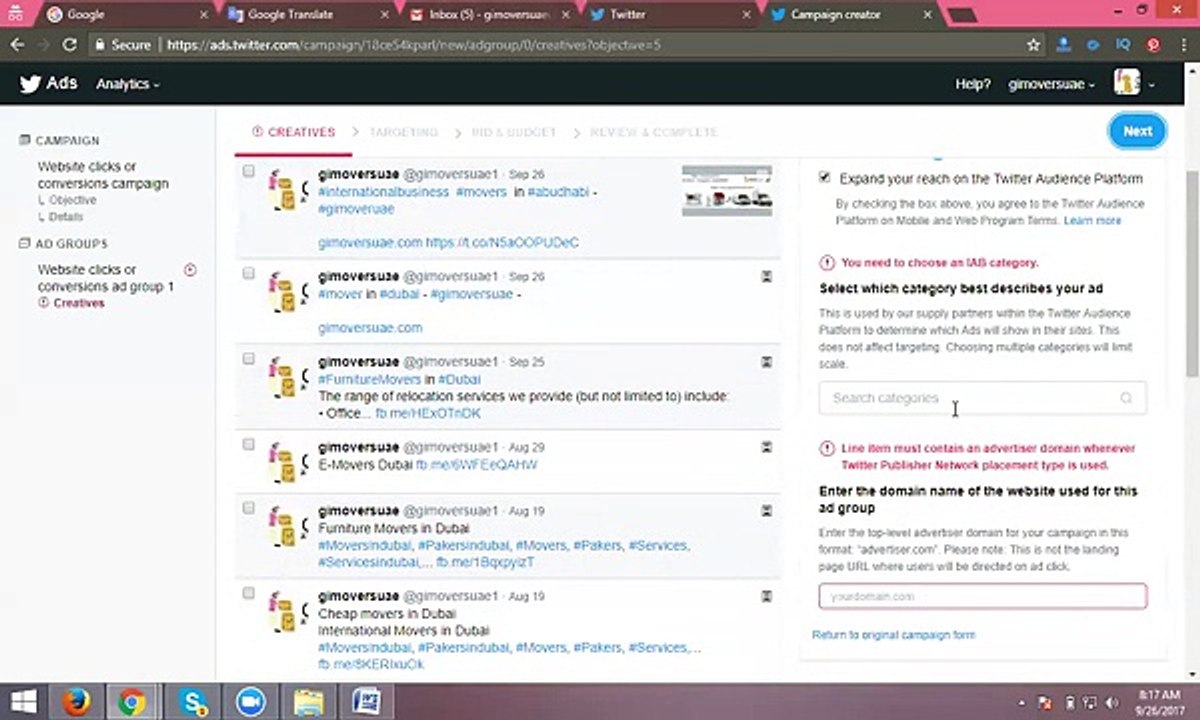Click in the Search categories field
Screen dimensions: 1200x720
pyautogui.click(x=982, y=398)
